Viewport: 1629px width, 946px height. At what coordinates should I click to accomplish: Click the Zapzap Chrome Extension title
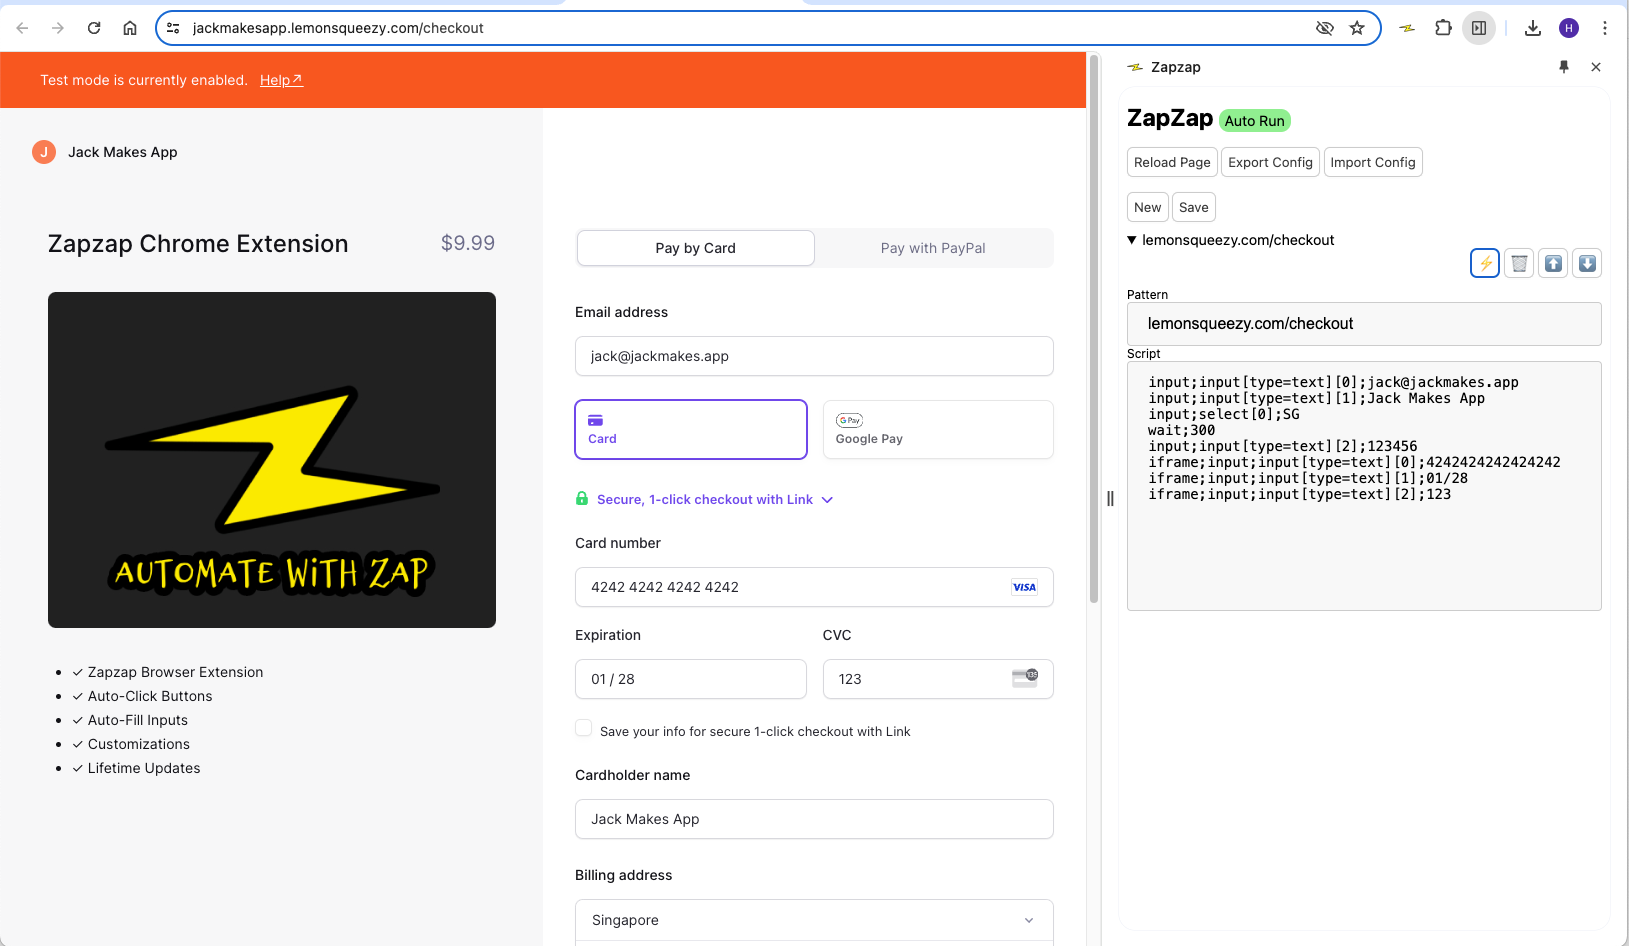pos(198,244)
